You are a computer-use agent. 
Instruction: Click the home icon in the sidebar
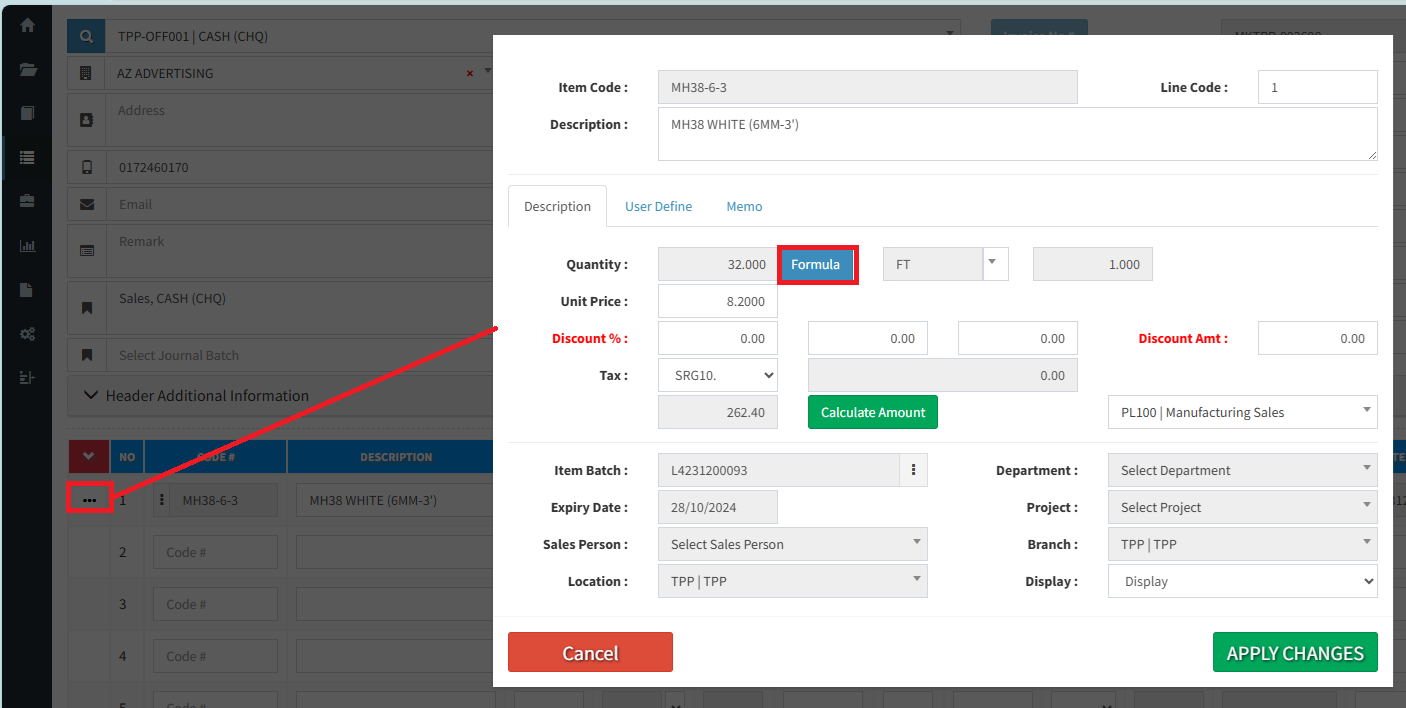[27, 25]
